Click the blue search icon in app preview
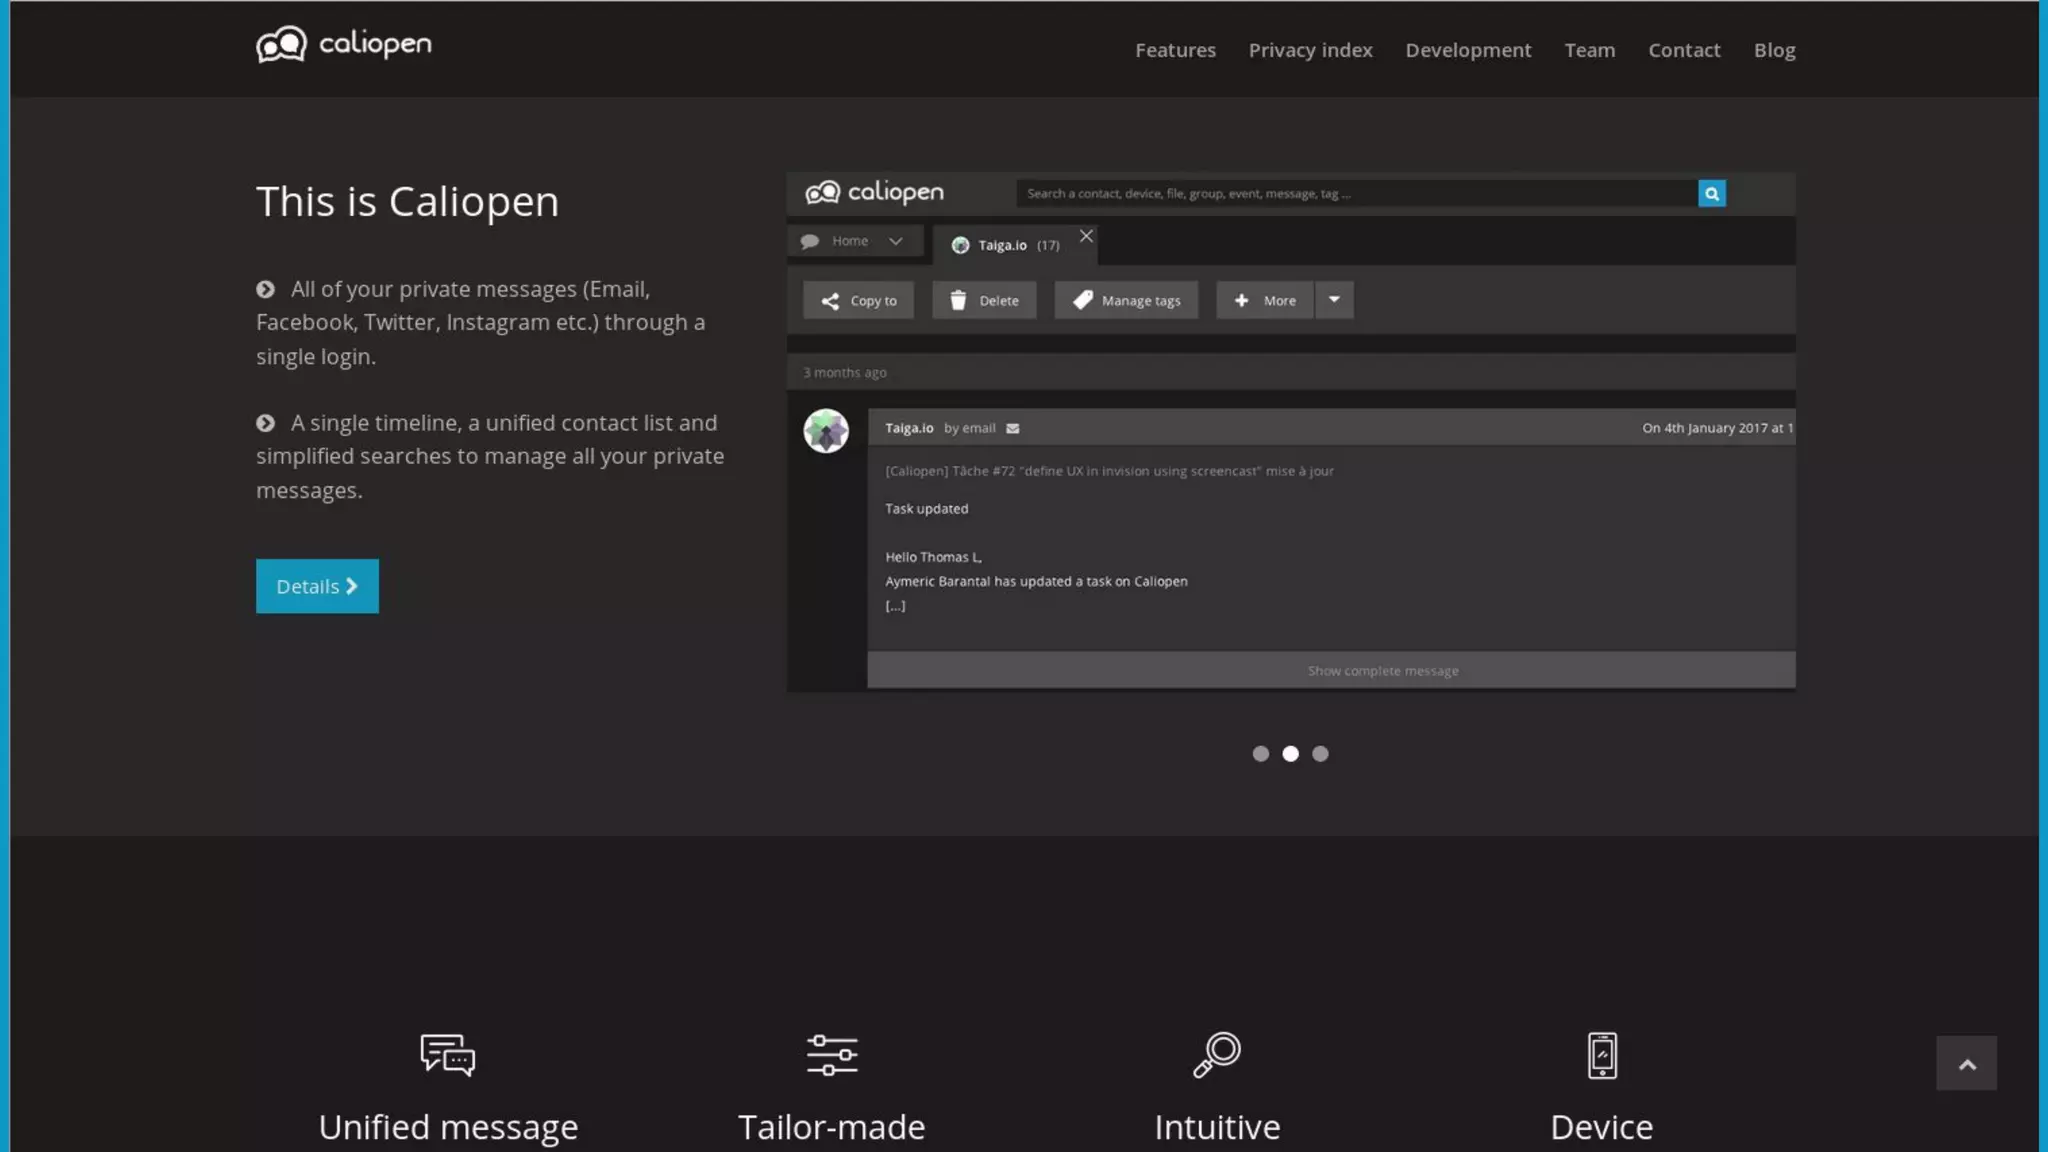Image resolution: width=2048 pixels, height=1152 pixels. [1711, 194]
